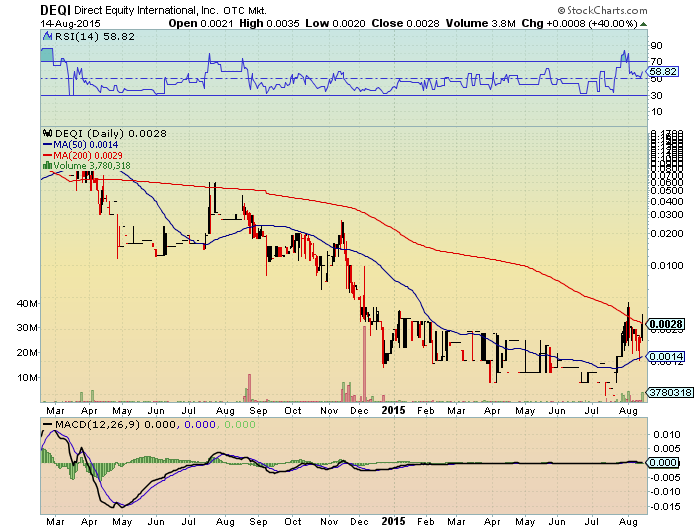The width and height of the screenshot is (700, 530).
Task: Click the Volume 3,780,318 legend text
Action: [x=92, y=166]
